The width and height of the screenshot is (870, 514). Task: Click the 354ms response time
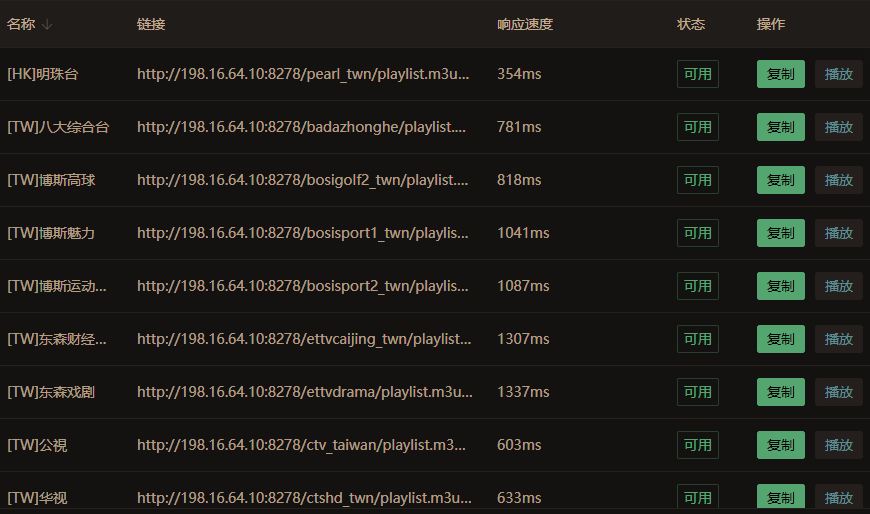519,74
